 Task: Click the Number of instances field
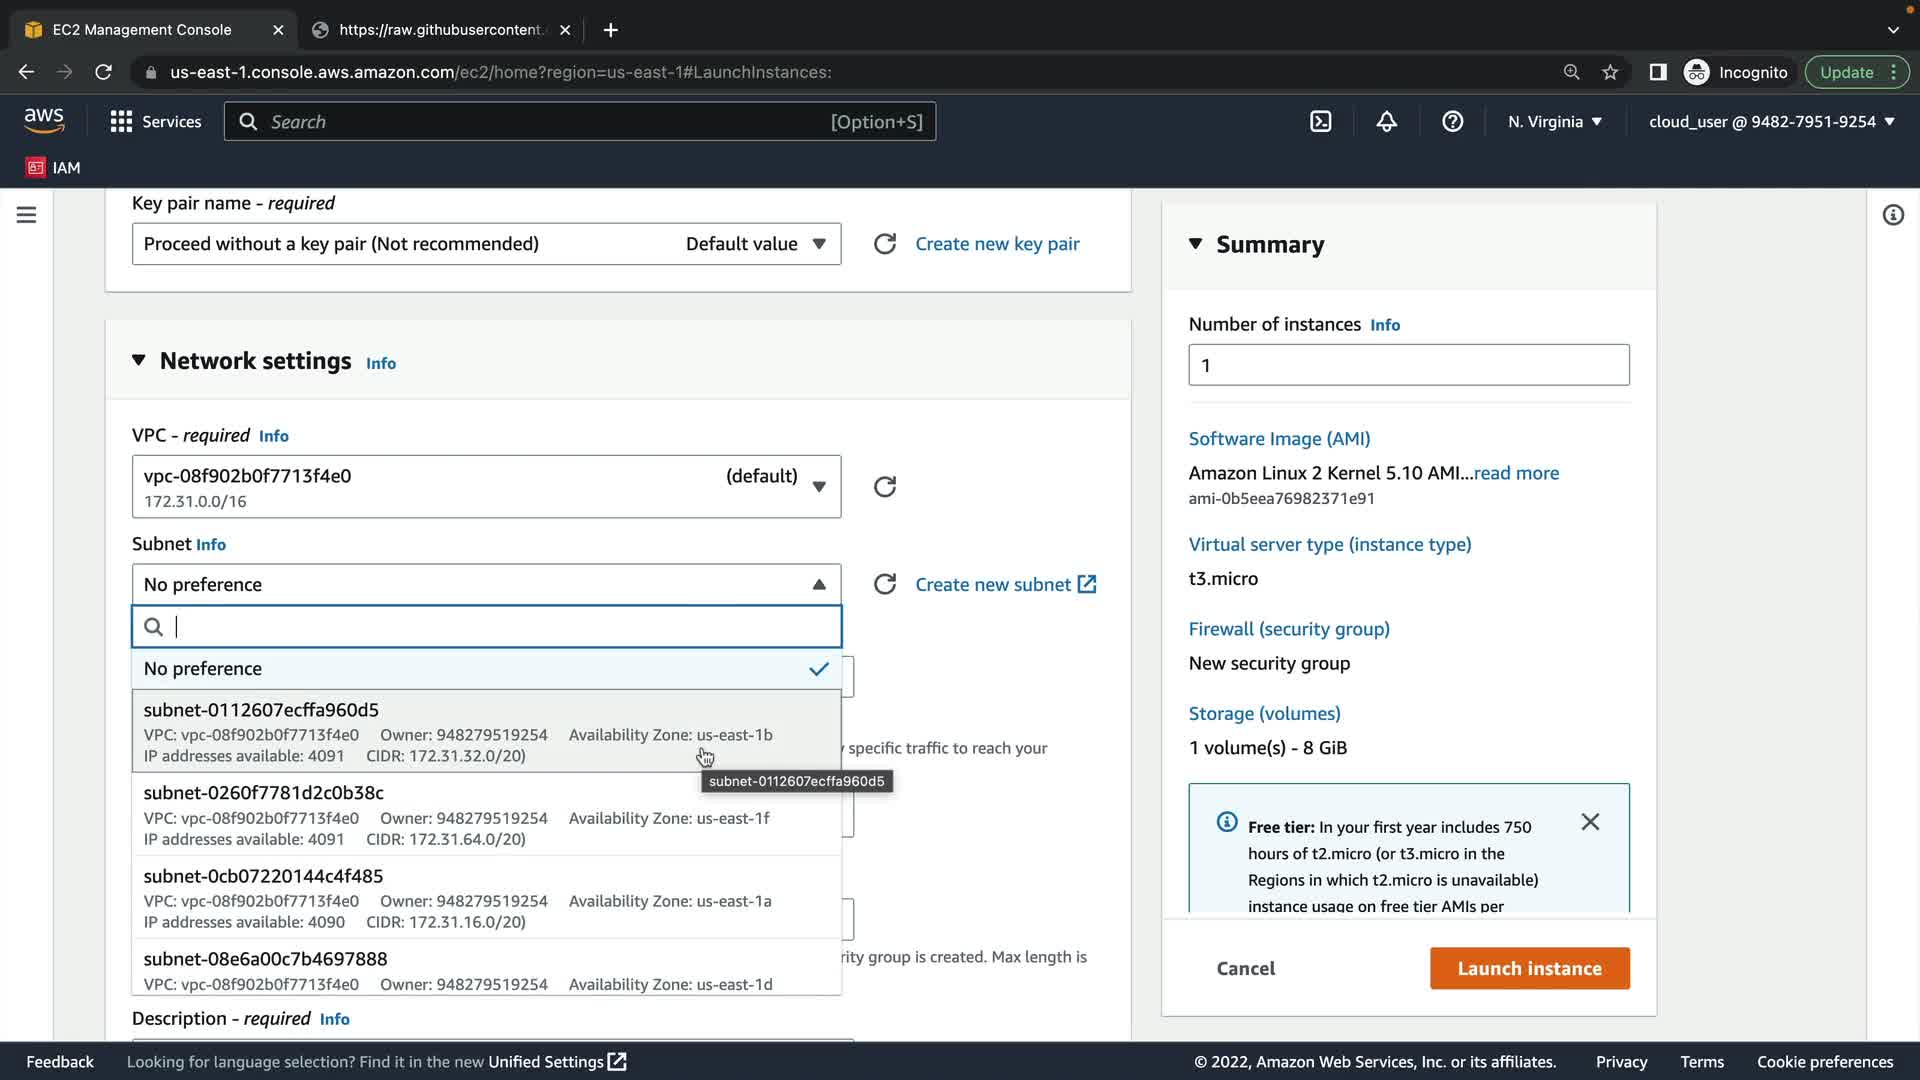[x=1408, y=365]
